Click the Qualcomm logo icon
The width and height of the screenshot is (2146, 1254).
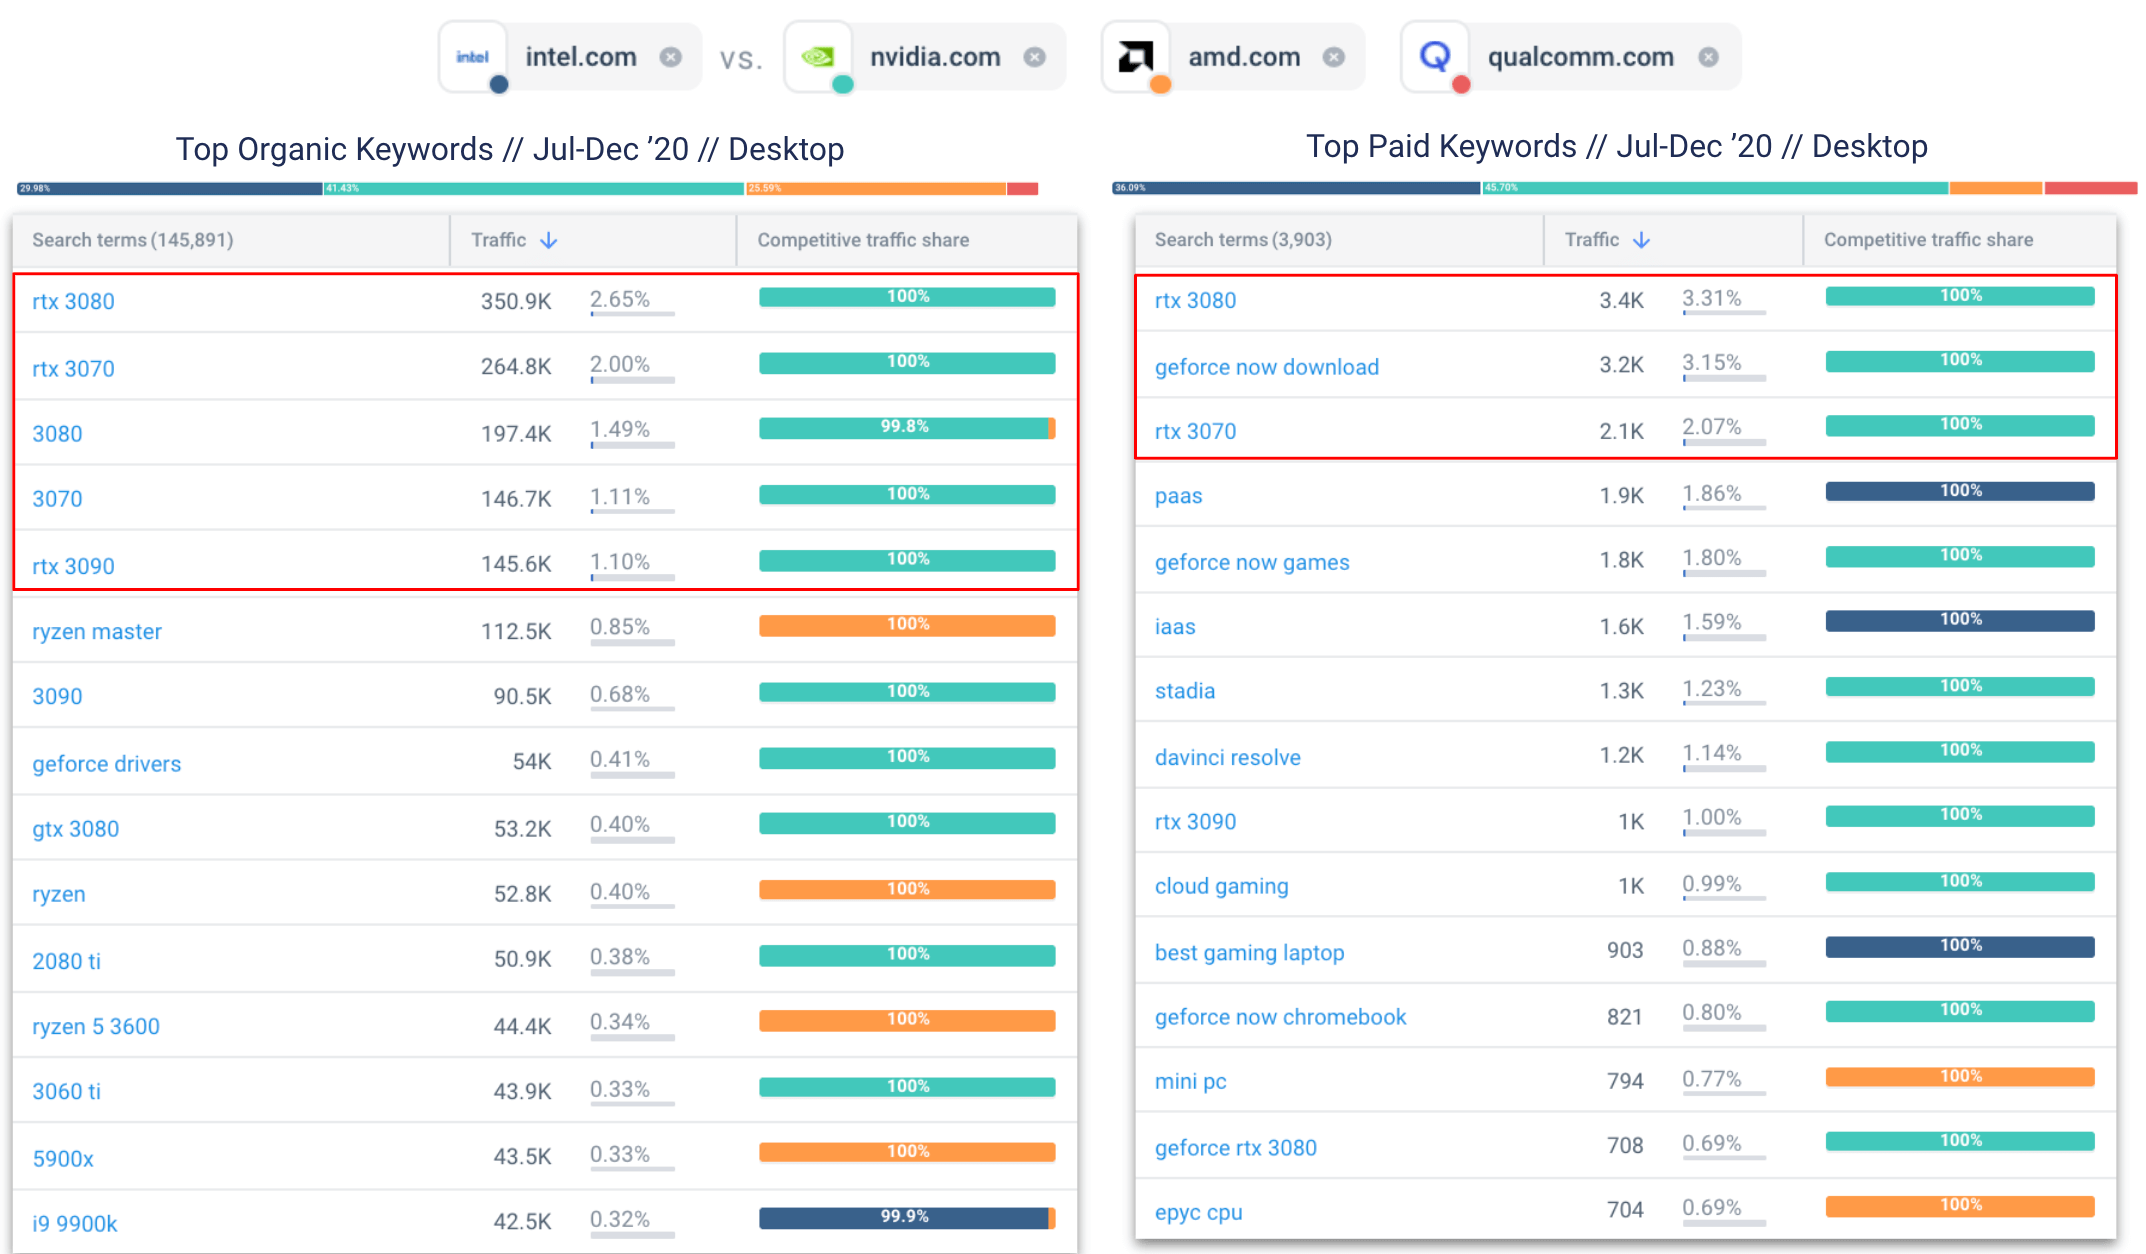[x=1435, y=57]
